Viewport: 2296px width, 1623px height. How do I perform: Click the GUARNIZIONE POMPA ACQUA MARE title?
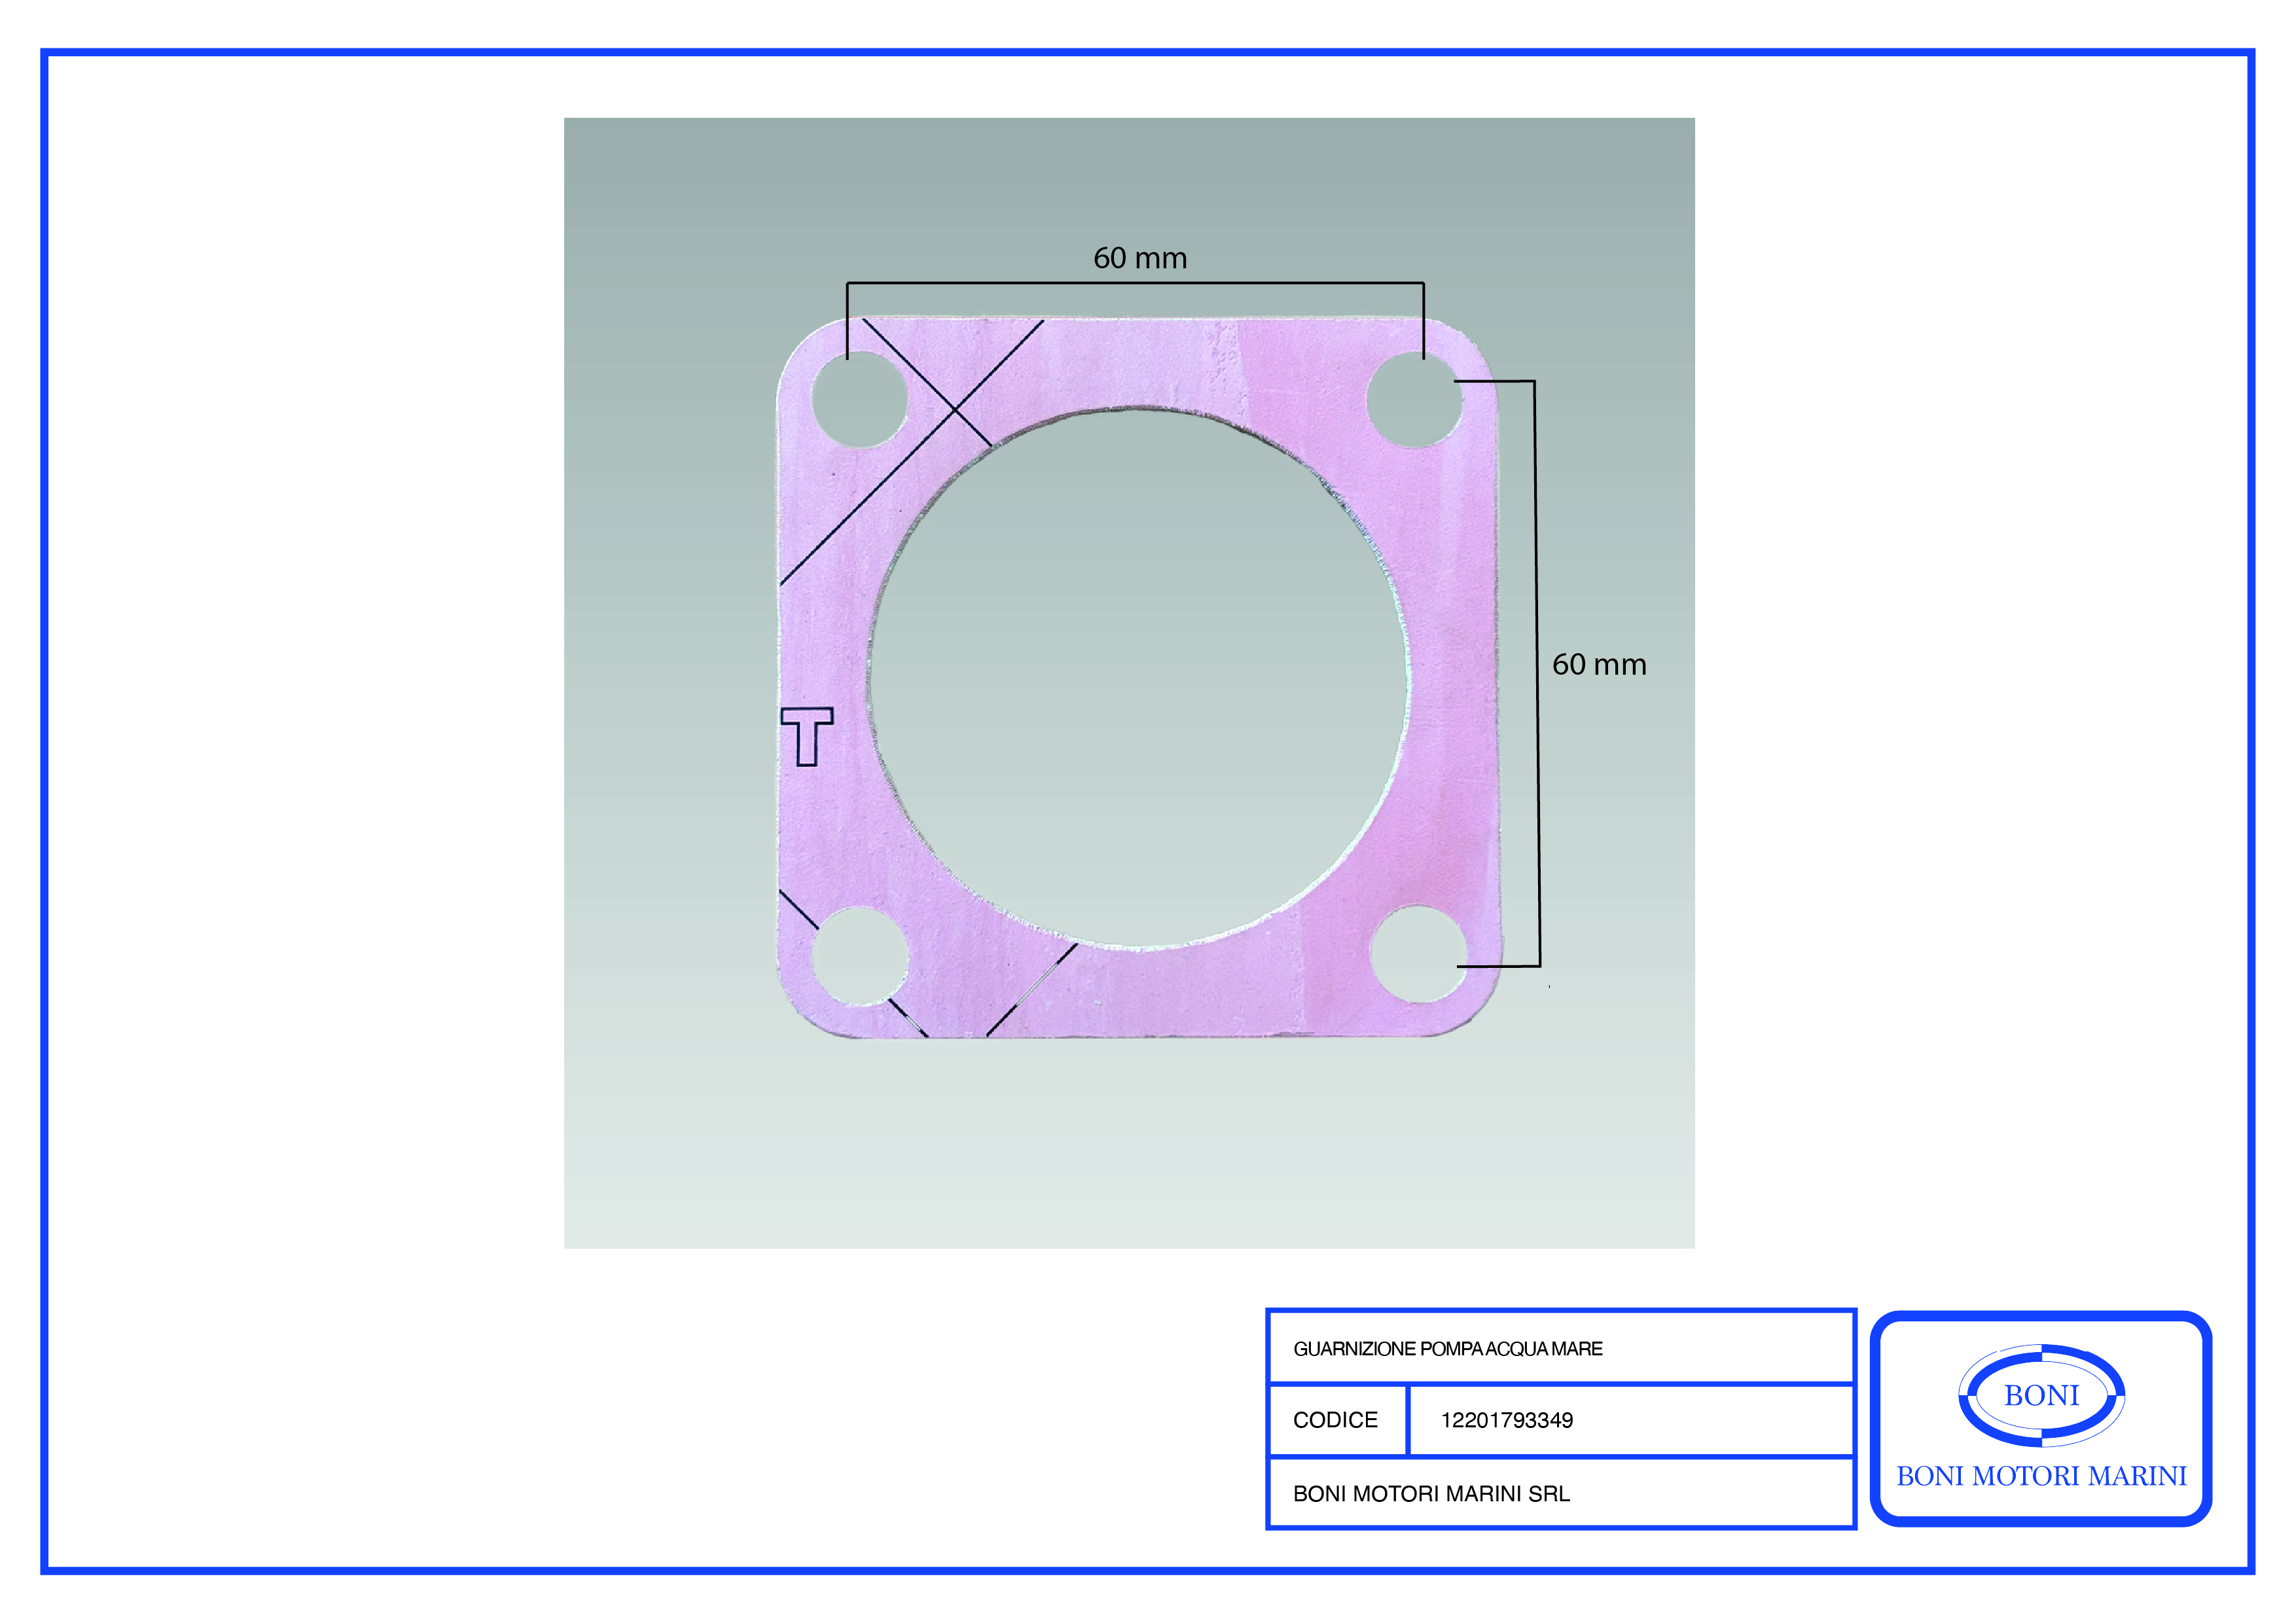pyautogui.click(x=1447, y=1348)
